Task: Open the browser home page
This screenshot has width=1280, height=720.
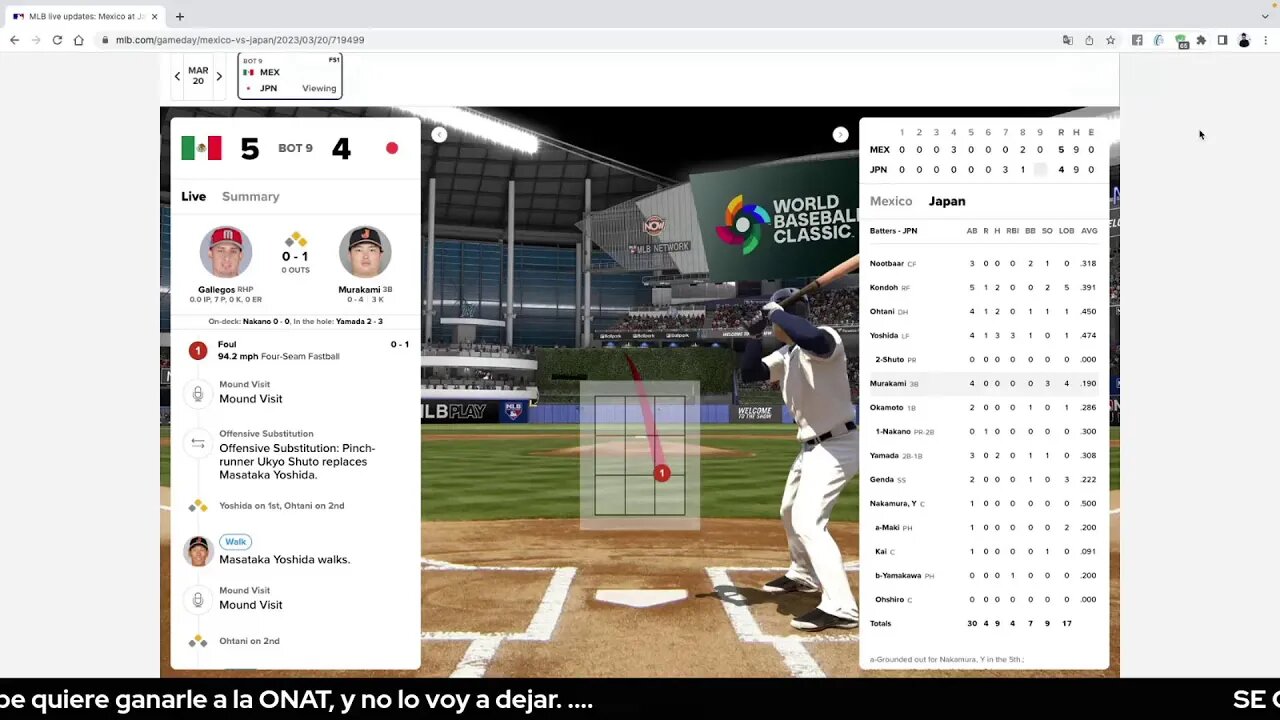Action: pos(79,40)
